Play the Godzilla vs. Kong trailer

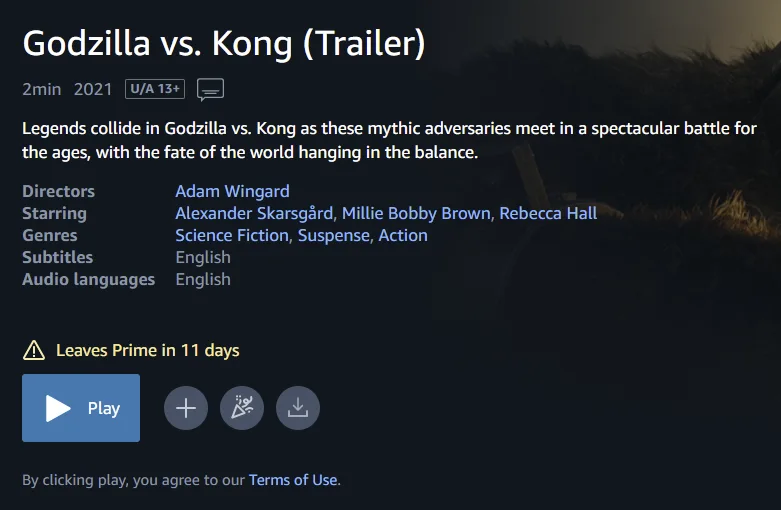(x=81, y=408)
